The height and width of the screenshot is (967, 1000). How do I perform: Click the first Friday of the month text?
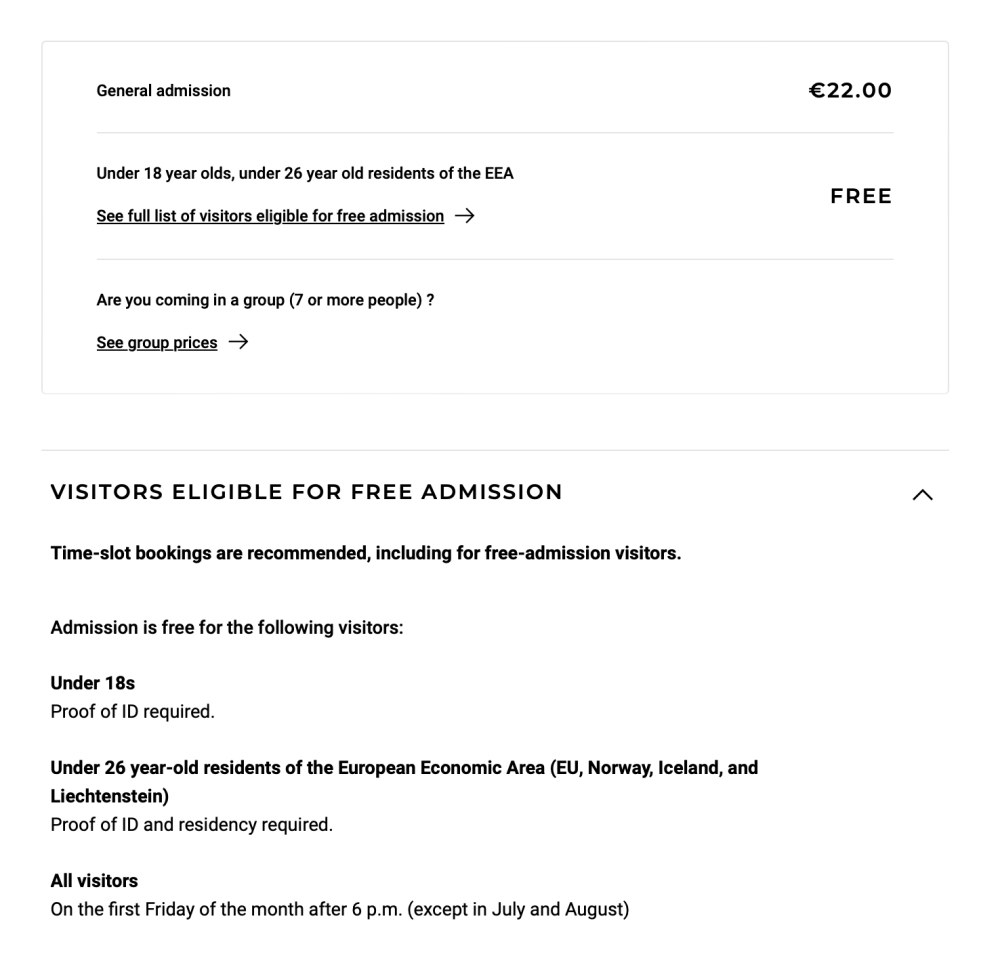click(339, 910)
